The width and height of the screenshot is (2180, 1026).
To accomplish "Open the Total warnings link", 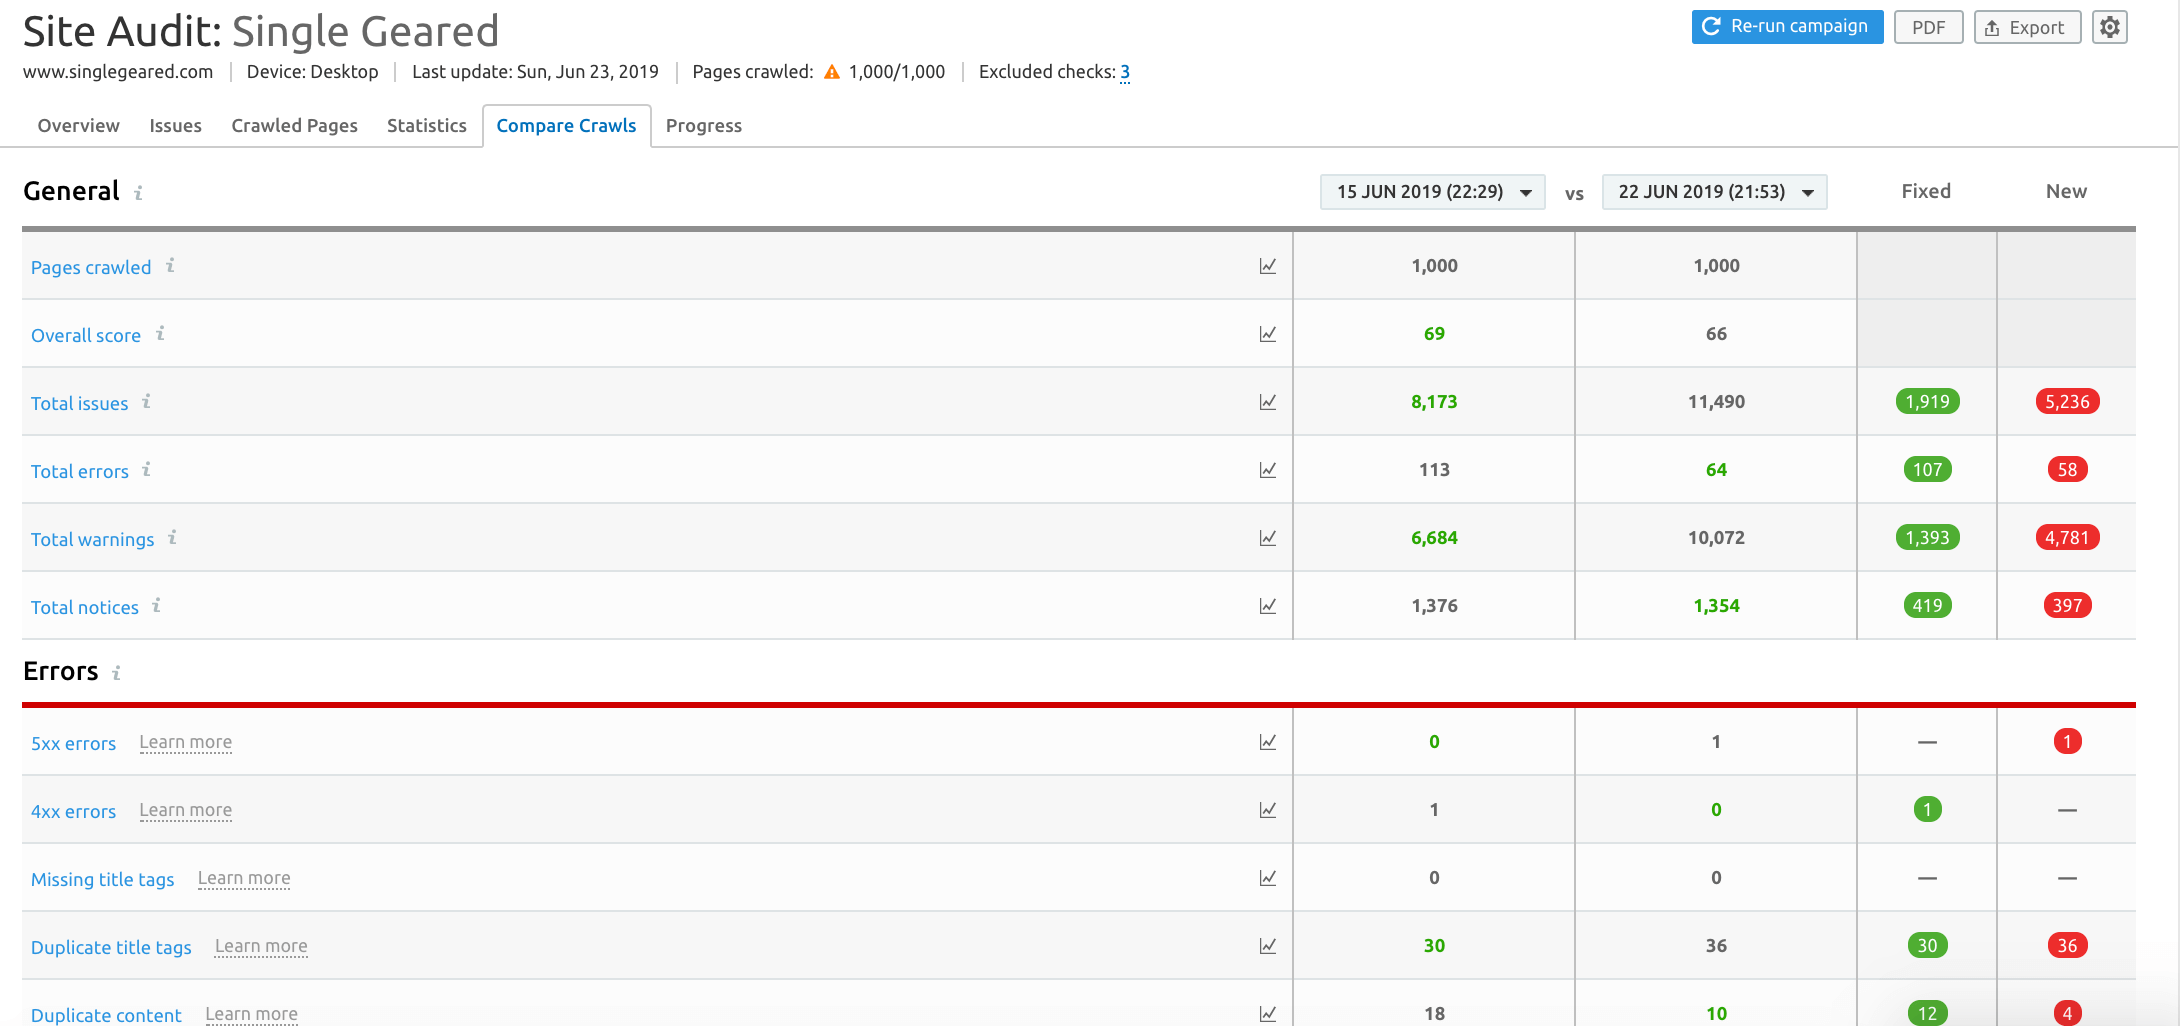I will pos(93,539).
